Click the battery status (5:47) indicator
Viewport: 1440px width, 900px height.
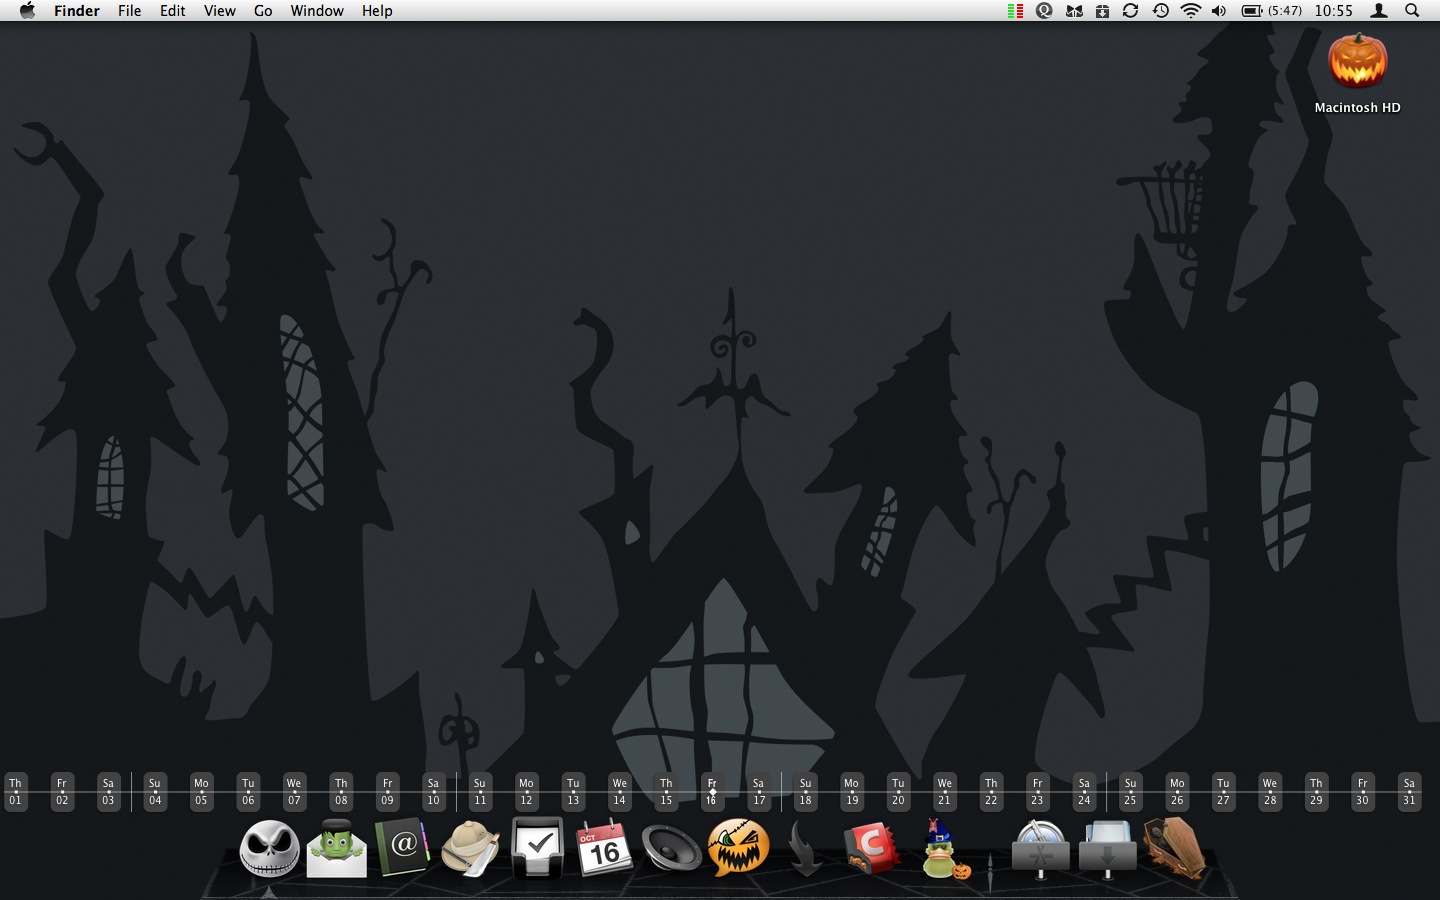(1272, 11)
